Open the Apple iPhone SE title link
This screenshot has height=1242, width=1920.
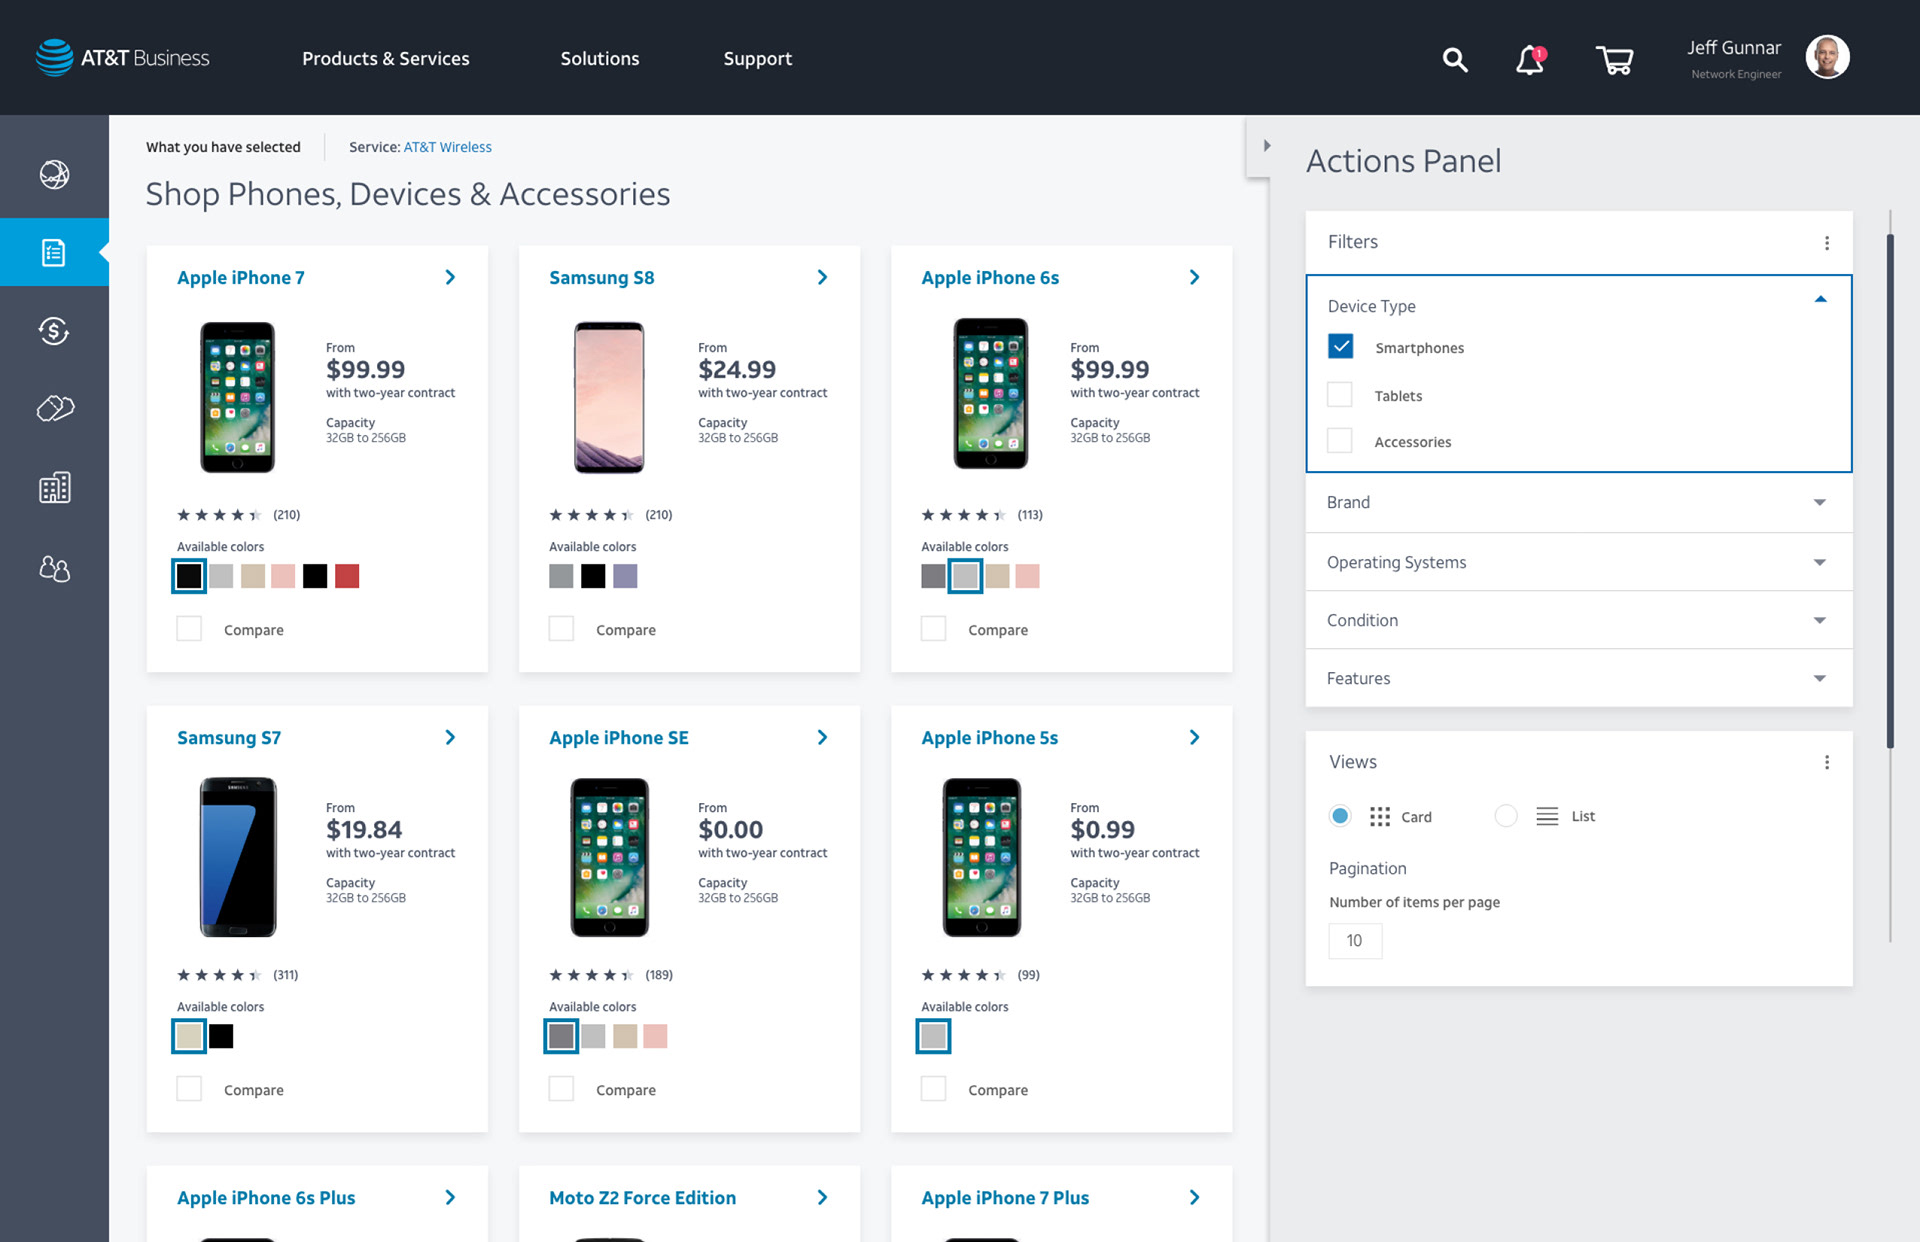(619, 738)
